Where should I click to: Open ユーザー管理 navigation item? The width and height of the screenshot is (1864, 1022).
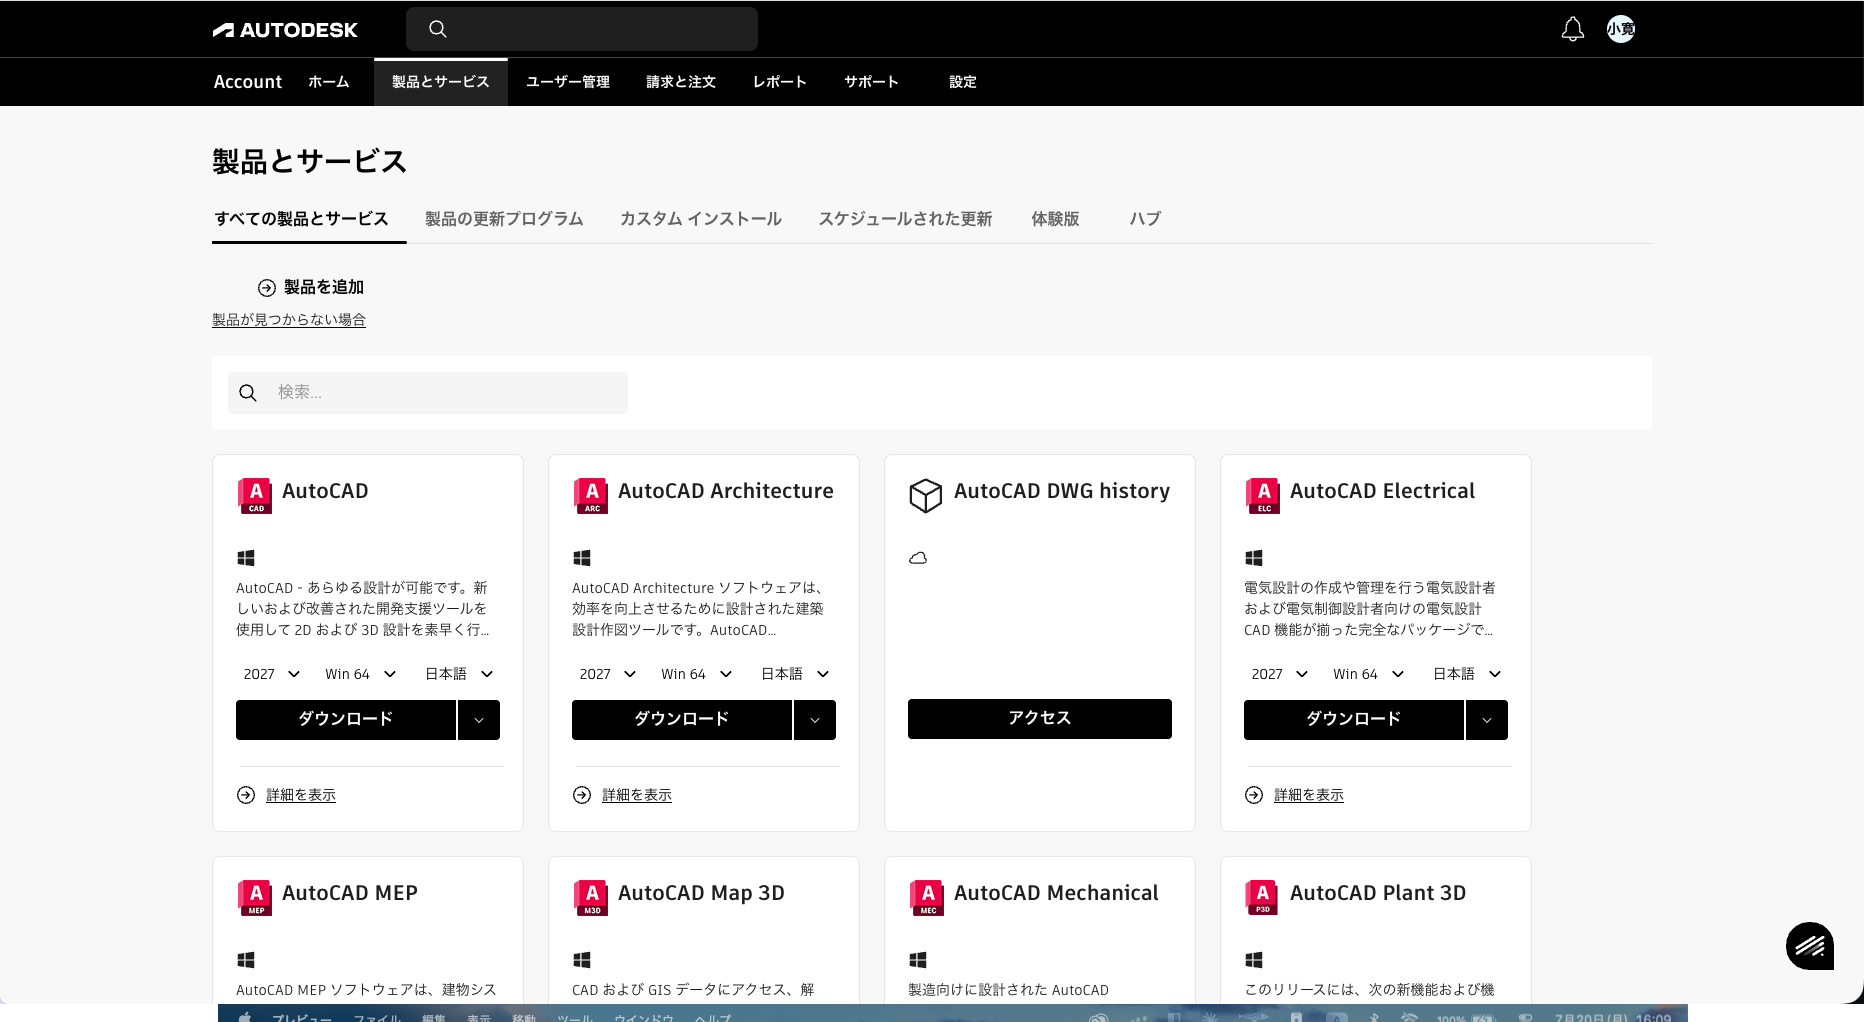[568, 82]
